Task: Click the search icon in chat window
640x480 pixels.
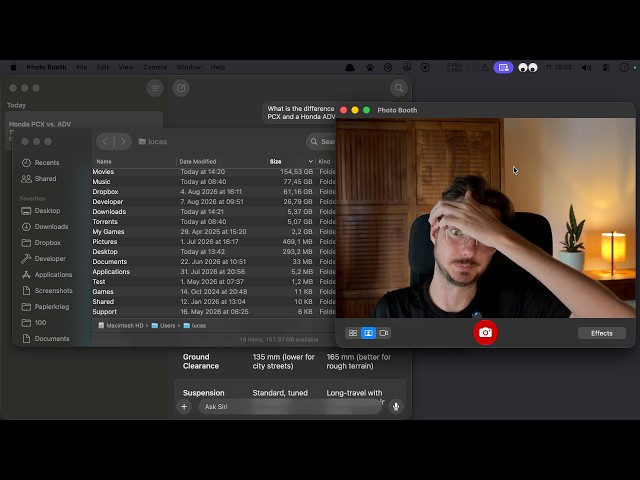Action: (399, 88)
